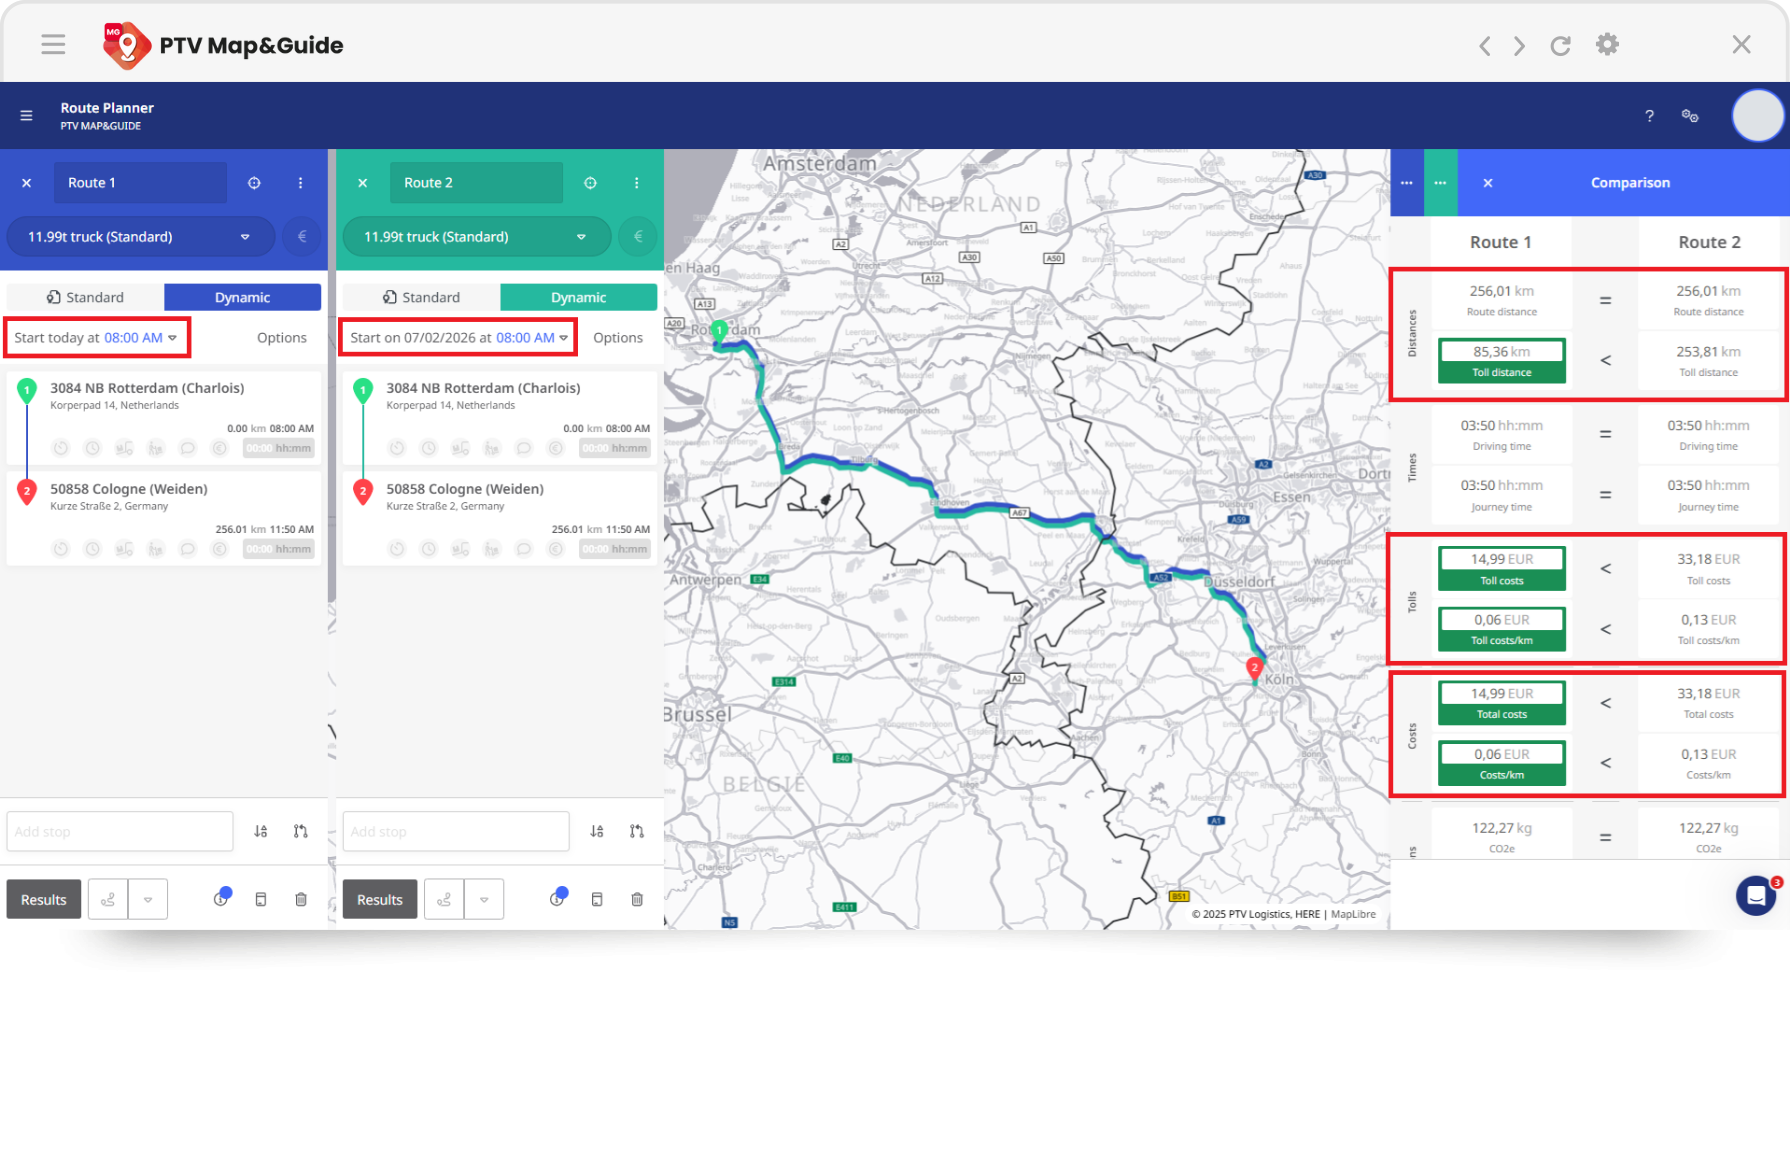Screen dimensions: 1790x1160
Task: Switch Route 1 to Standard mode
Action: [x=86, y=297]
